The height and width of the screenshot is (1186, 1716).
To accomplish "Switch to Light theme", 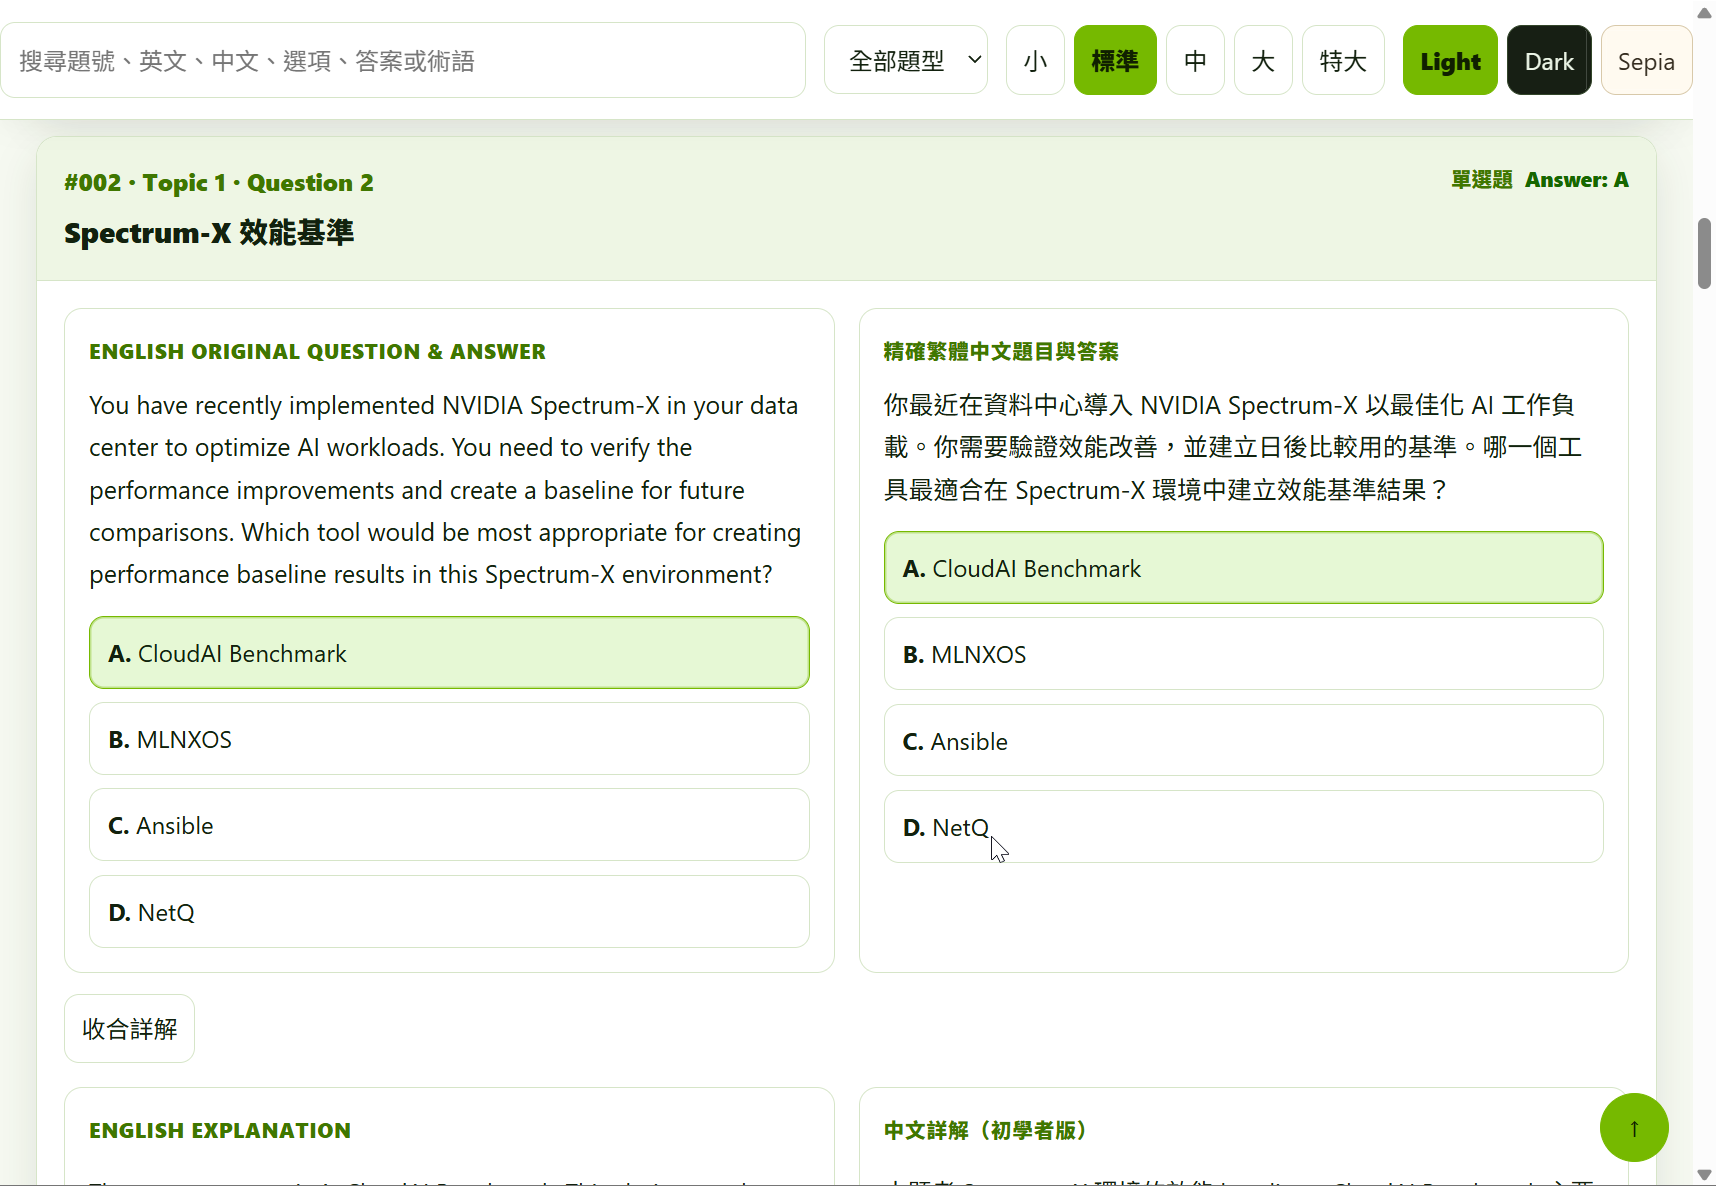I will pos(1450,60).
